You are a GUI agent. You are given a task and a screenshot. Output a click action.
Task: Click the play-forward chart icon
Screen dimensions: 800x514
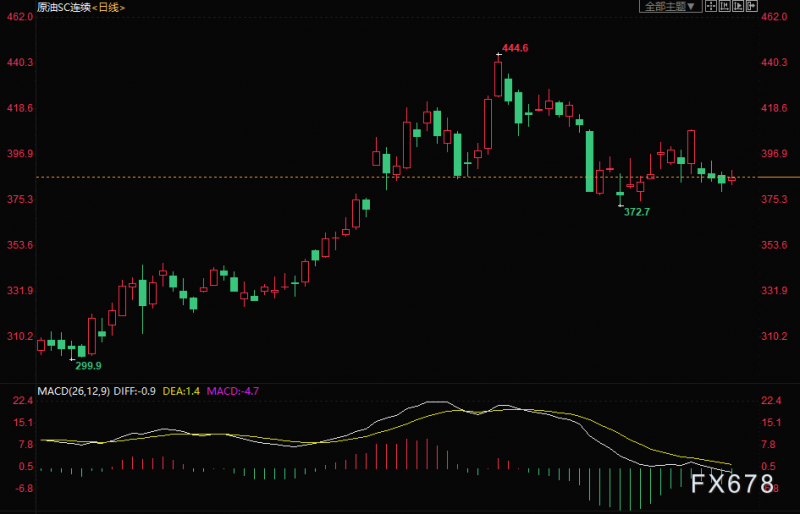[x=738, y=6]
